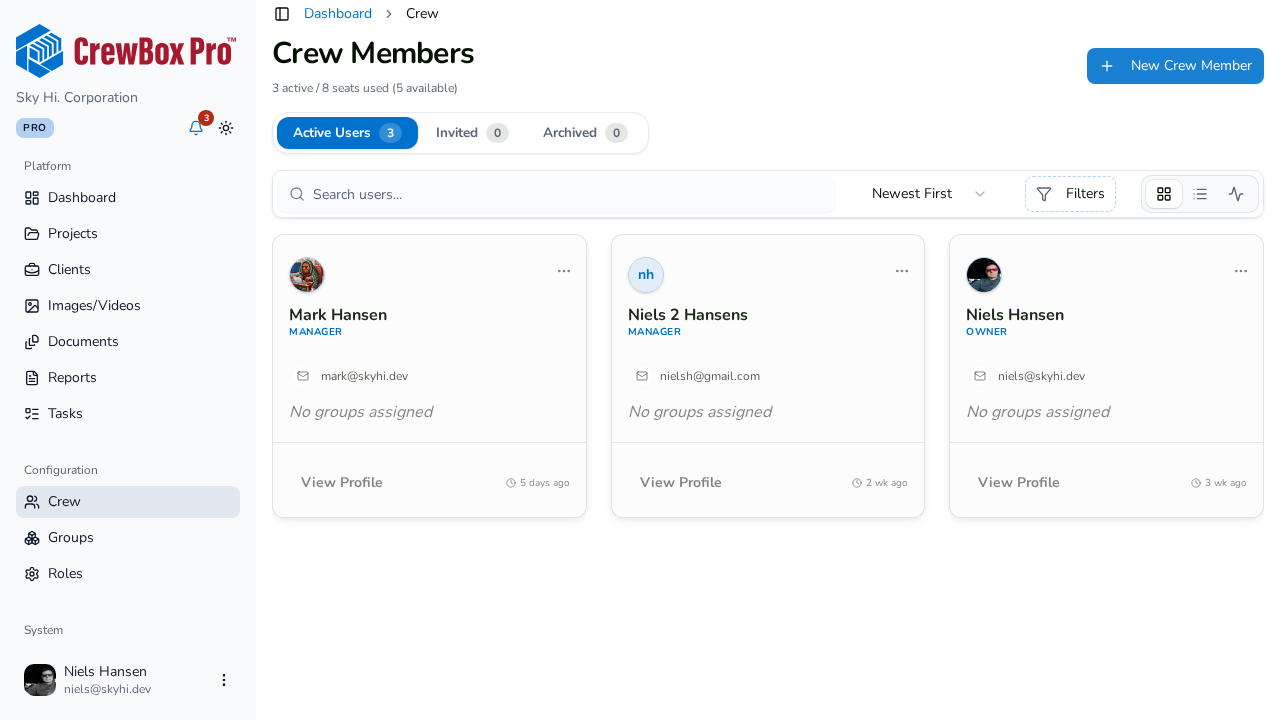Go to Reports in the sidebar
This screenshot has height=720, width=1280.
128,378
